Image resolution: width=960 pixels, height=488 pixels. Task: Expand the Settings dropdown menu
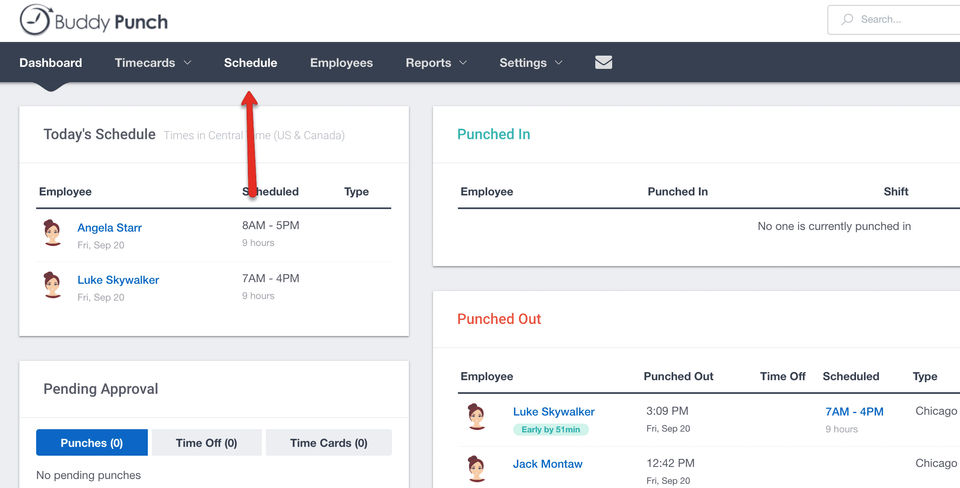coord(531,62)
